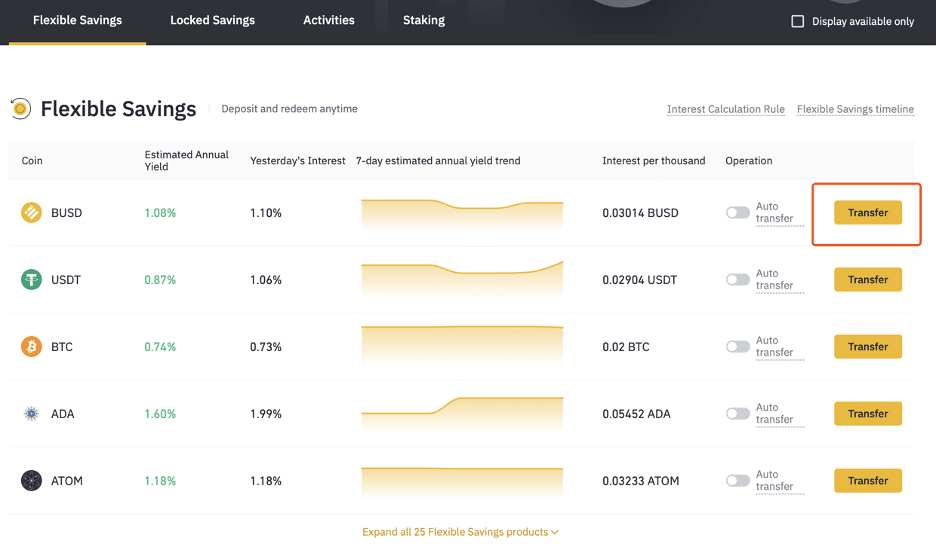Click the Auto transfer label in USDT row
Viewport: 936px width, 544px height.
pos(780,279)
